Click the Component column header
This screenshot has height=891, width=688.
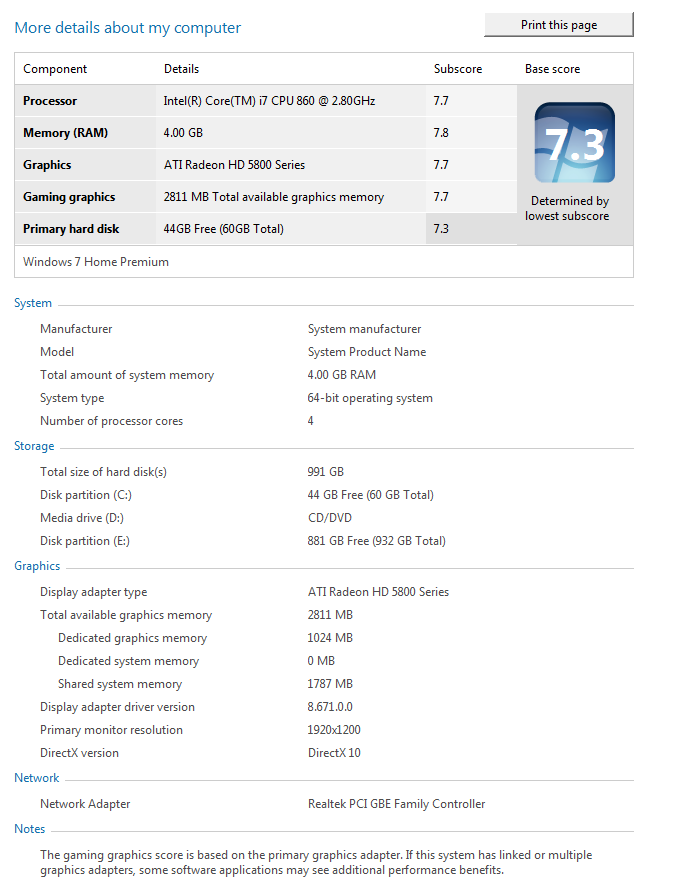coord(55,69)
